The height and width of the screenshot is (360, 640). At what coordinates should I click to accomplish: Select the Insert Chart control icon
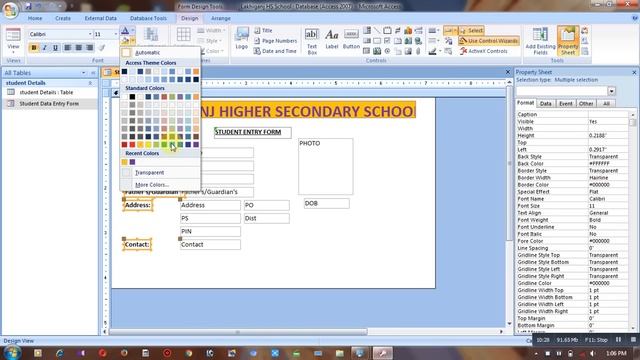click(408, 31)
